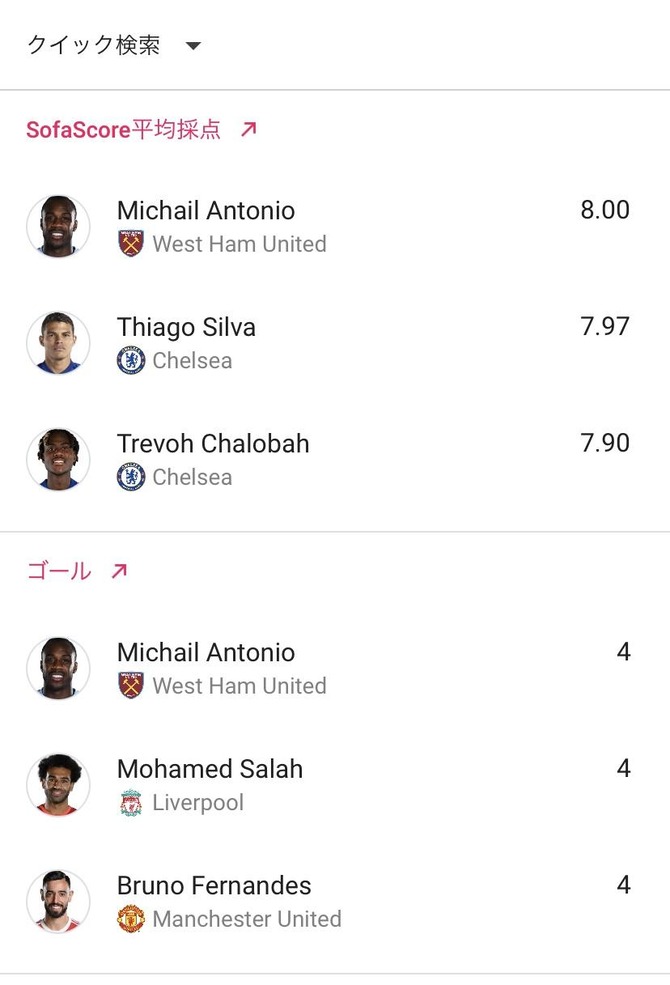Screen dimensions: 670x985
Task: Open the ゴール ranking link
Action: coord(58,571)
